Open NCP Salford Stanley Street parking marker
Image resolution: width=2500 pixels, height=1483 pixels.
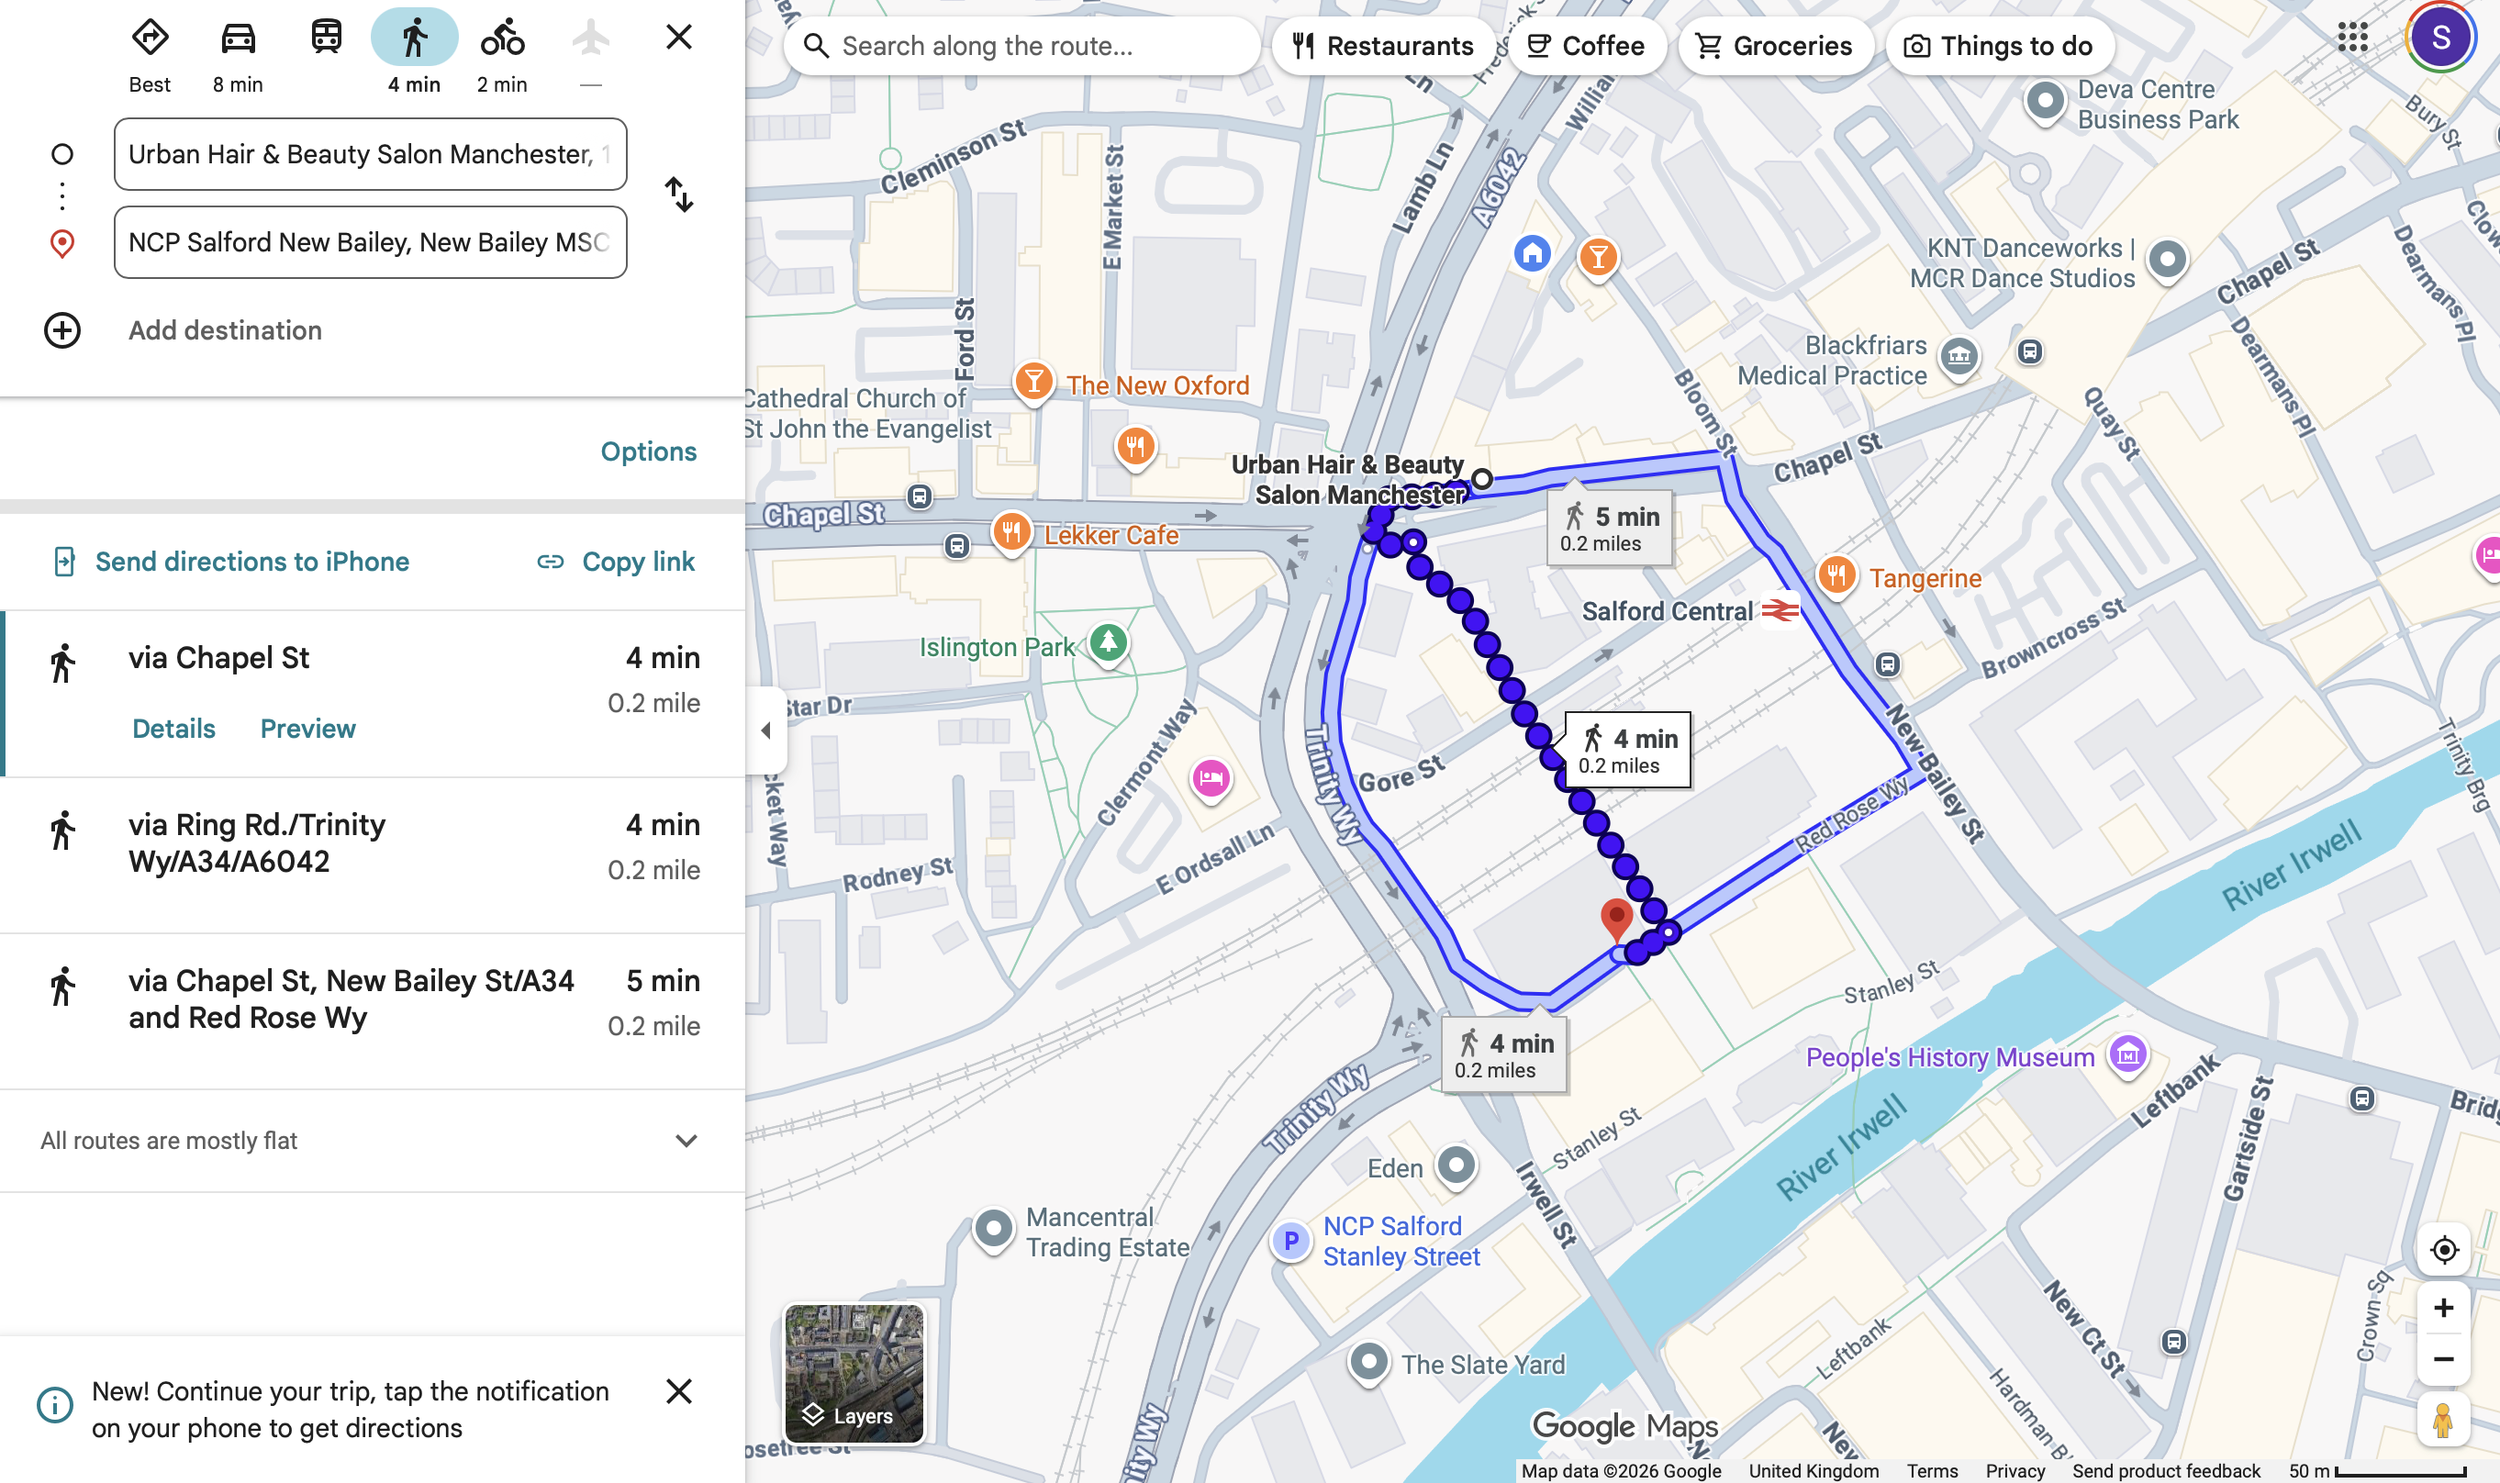[x=1291, y=1241]
